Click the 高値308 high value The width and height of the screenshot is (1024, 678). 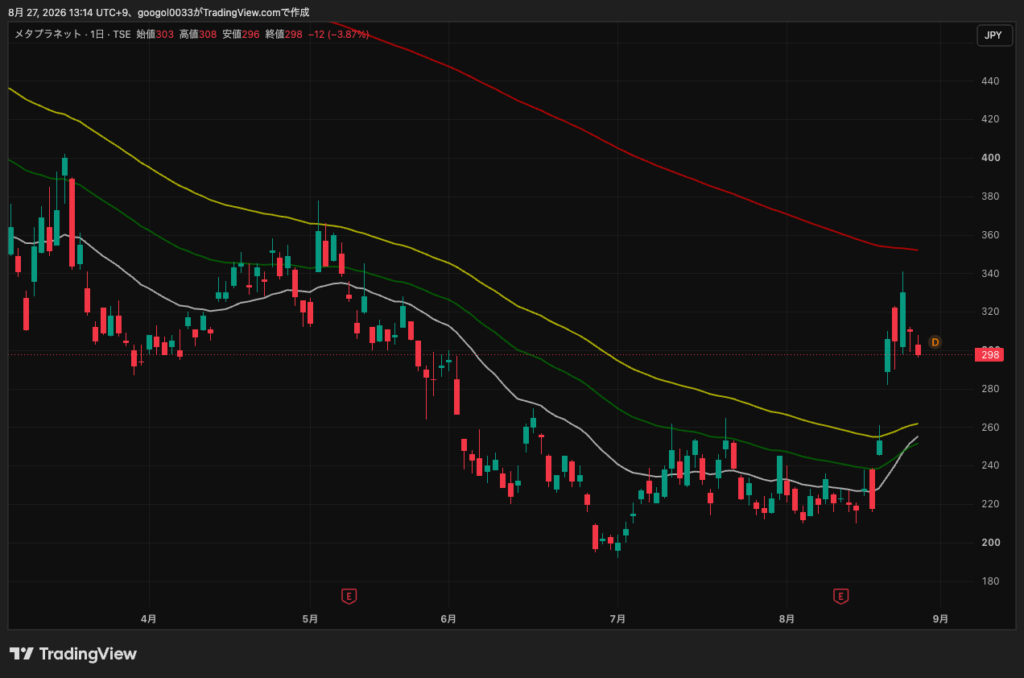(x=198, y=34)
